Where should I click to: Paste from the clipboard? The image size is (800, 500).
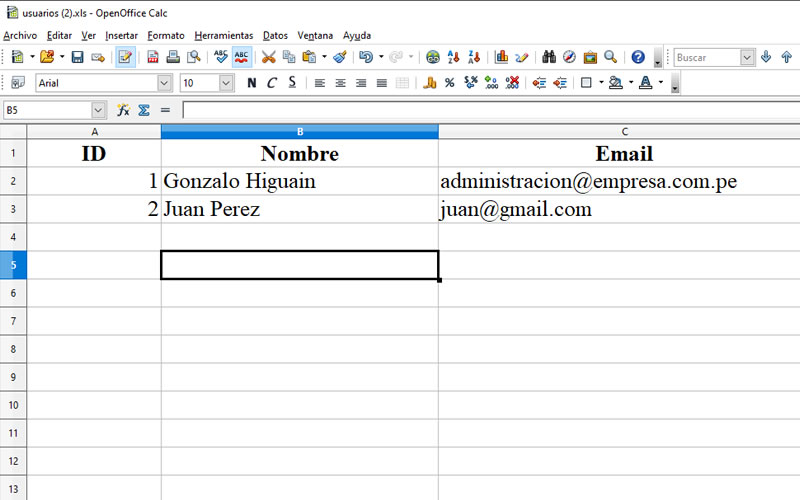[309, 57]
